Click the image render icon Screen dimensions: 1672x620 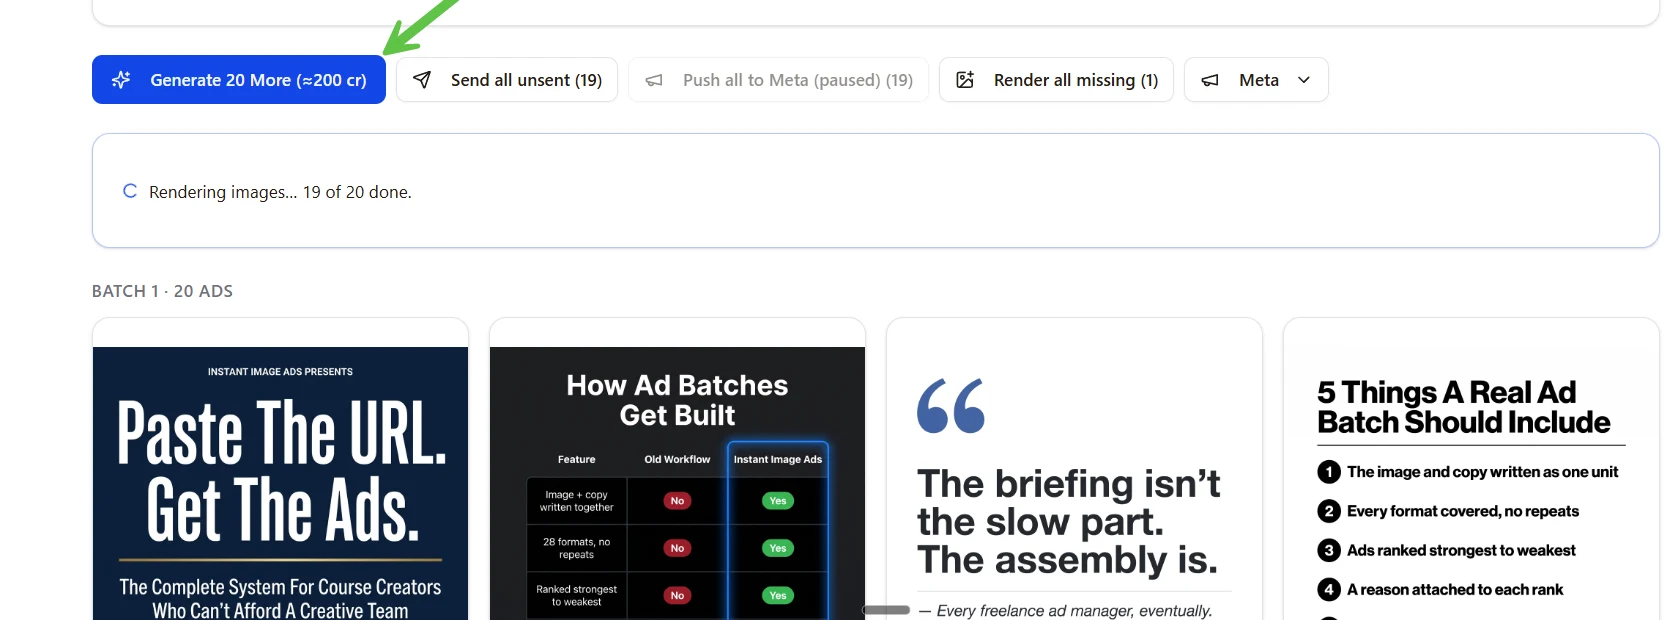965,80
